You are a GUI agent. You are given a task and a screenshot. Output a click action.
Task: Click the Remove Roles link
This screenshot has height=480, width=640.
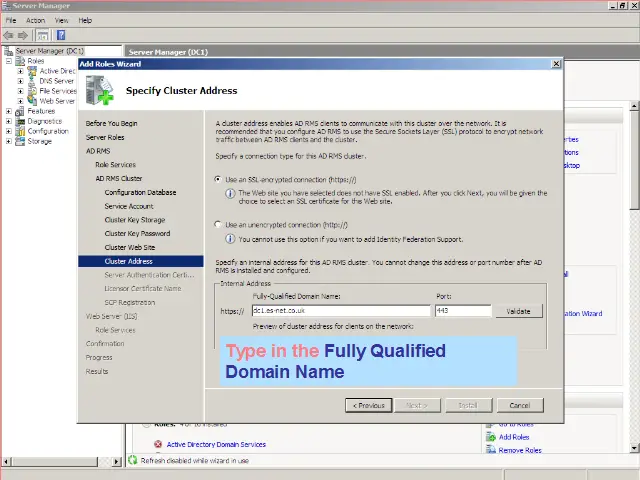point(520,450)
